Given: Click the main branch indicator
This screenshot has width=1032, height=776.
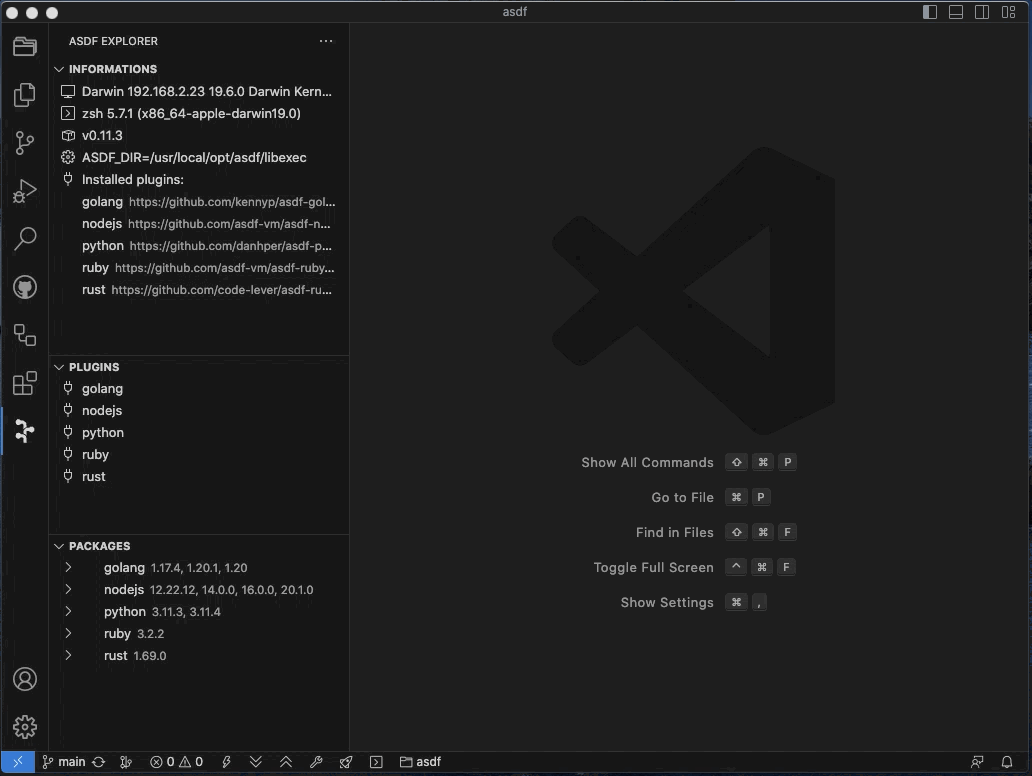Looking at the screenshot, I should (64, 762).
